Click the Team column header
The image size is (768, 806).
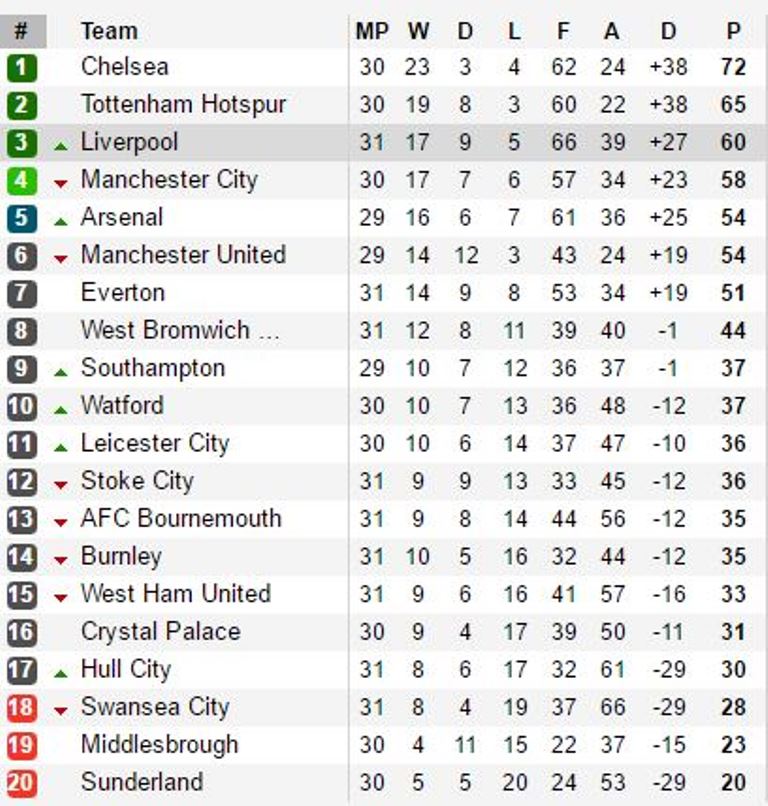point(109,31)
